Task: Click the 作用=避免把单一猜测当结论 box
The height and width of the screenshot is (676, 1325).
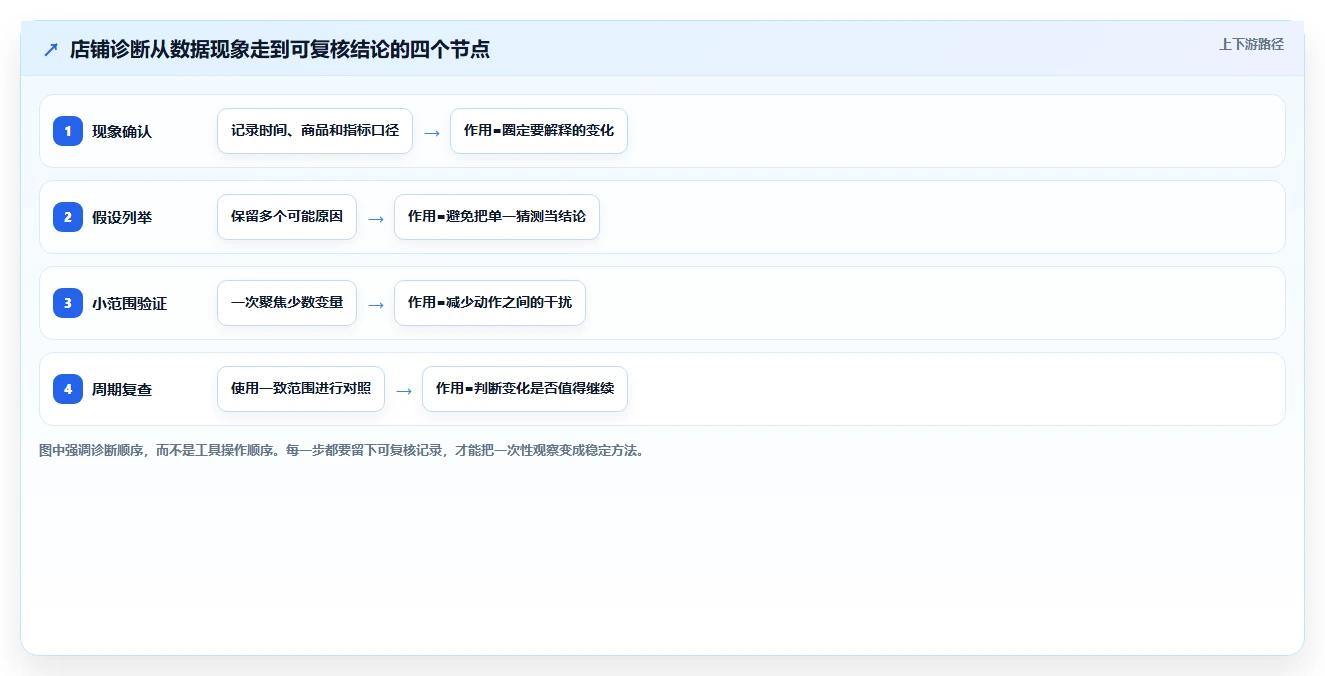Action: 497,217
